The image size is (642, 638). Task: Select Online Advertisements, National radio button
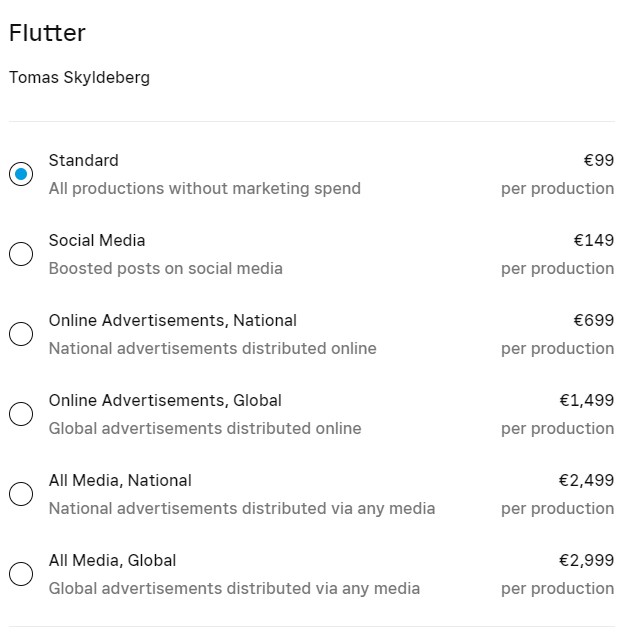21,334
